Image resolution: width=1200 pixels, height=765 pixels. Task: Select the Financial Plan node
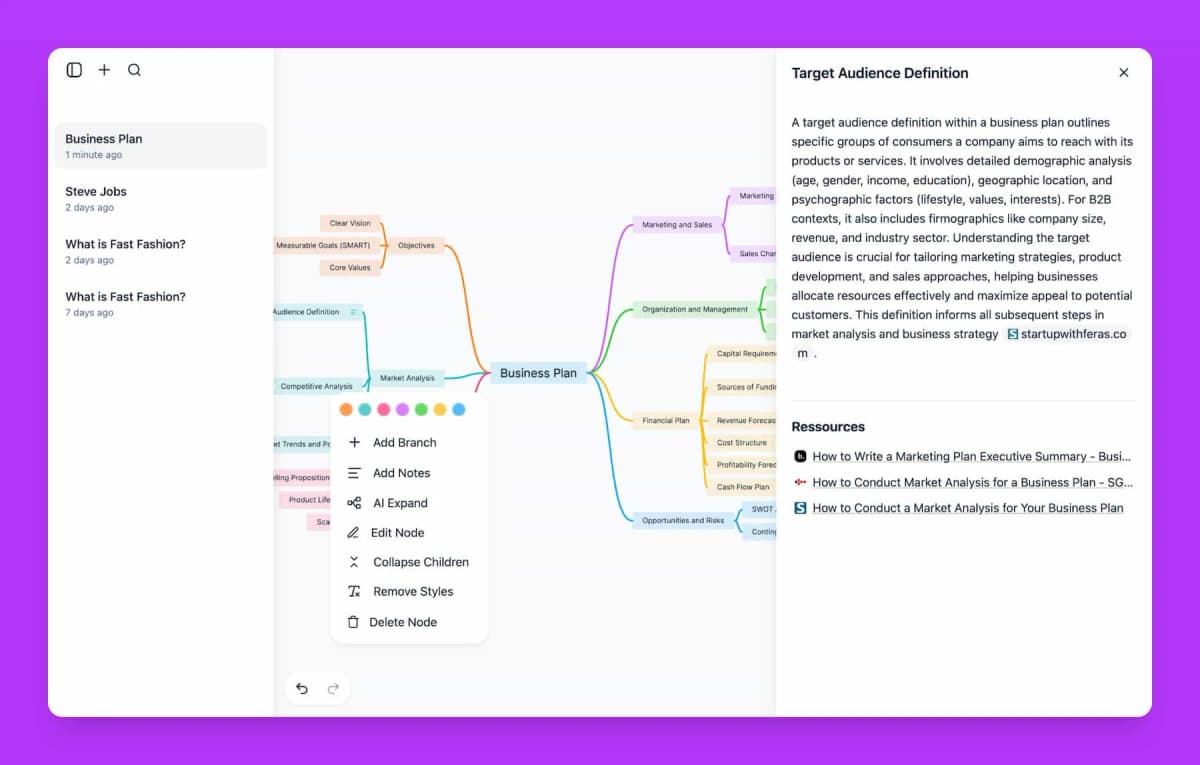[x=665, y=420]
